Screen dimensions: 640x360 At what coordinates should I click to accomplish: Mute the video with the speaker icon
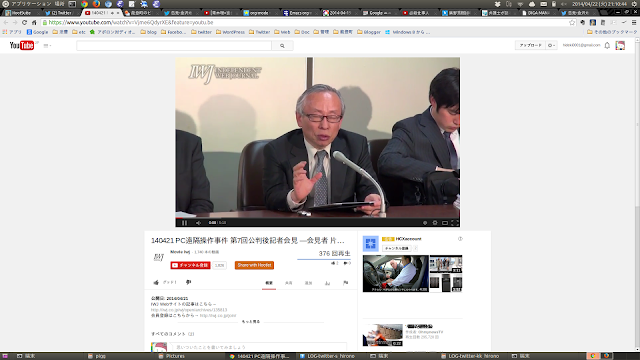(x=198, y=223)
